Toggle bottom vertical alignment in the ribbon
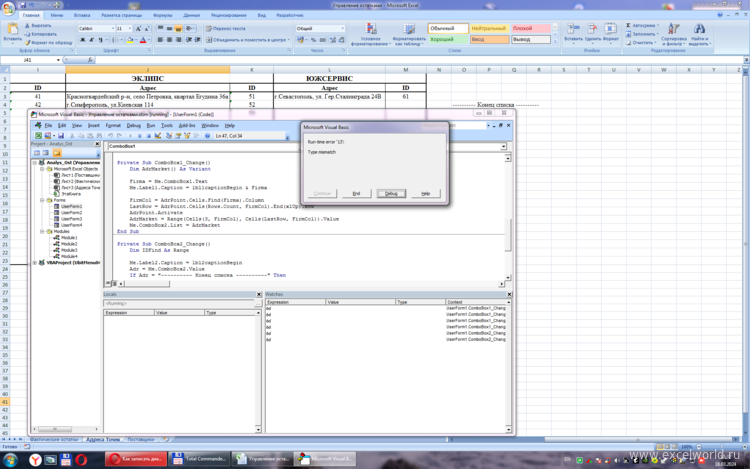This screenshot has height=469, width=750. [x=178, y=29]
